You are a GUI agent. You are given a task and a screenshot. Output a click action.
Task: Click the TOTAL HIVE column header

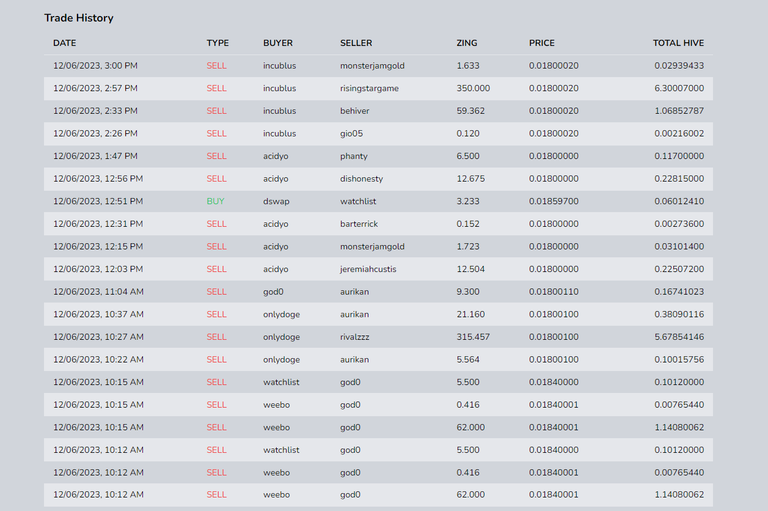pos(678,43)
